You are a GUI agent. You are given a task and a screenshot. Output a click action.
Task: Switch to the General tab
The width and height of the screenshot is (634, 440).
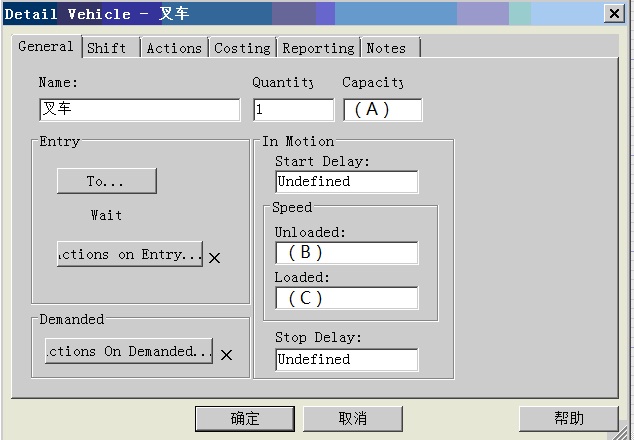(46, 47)
